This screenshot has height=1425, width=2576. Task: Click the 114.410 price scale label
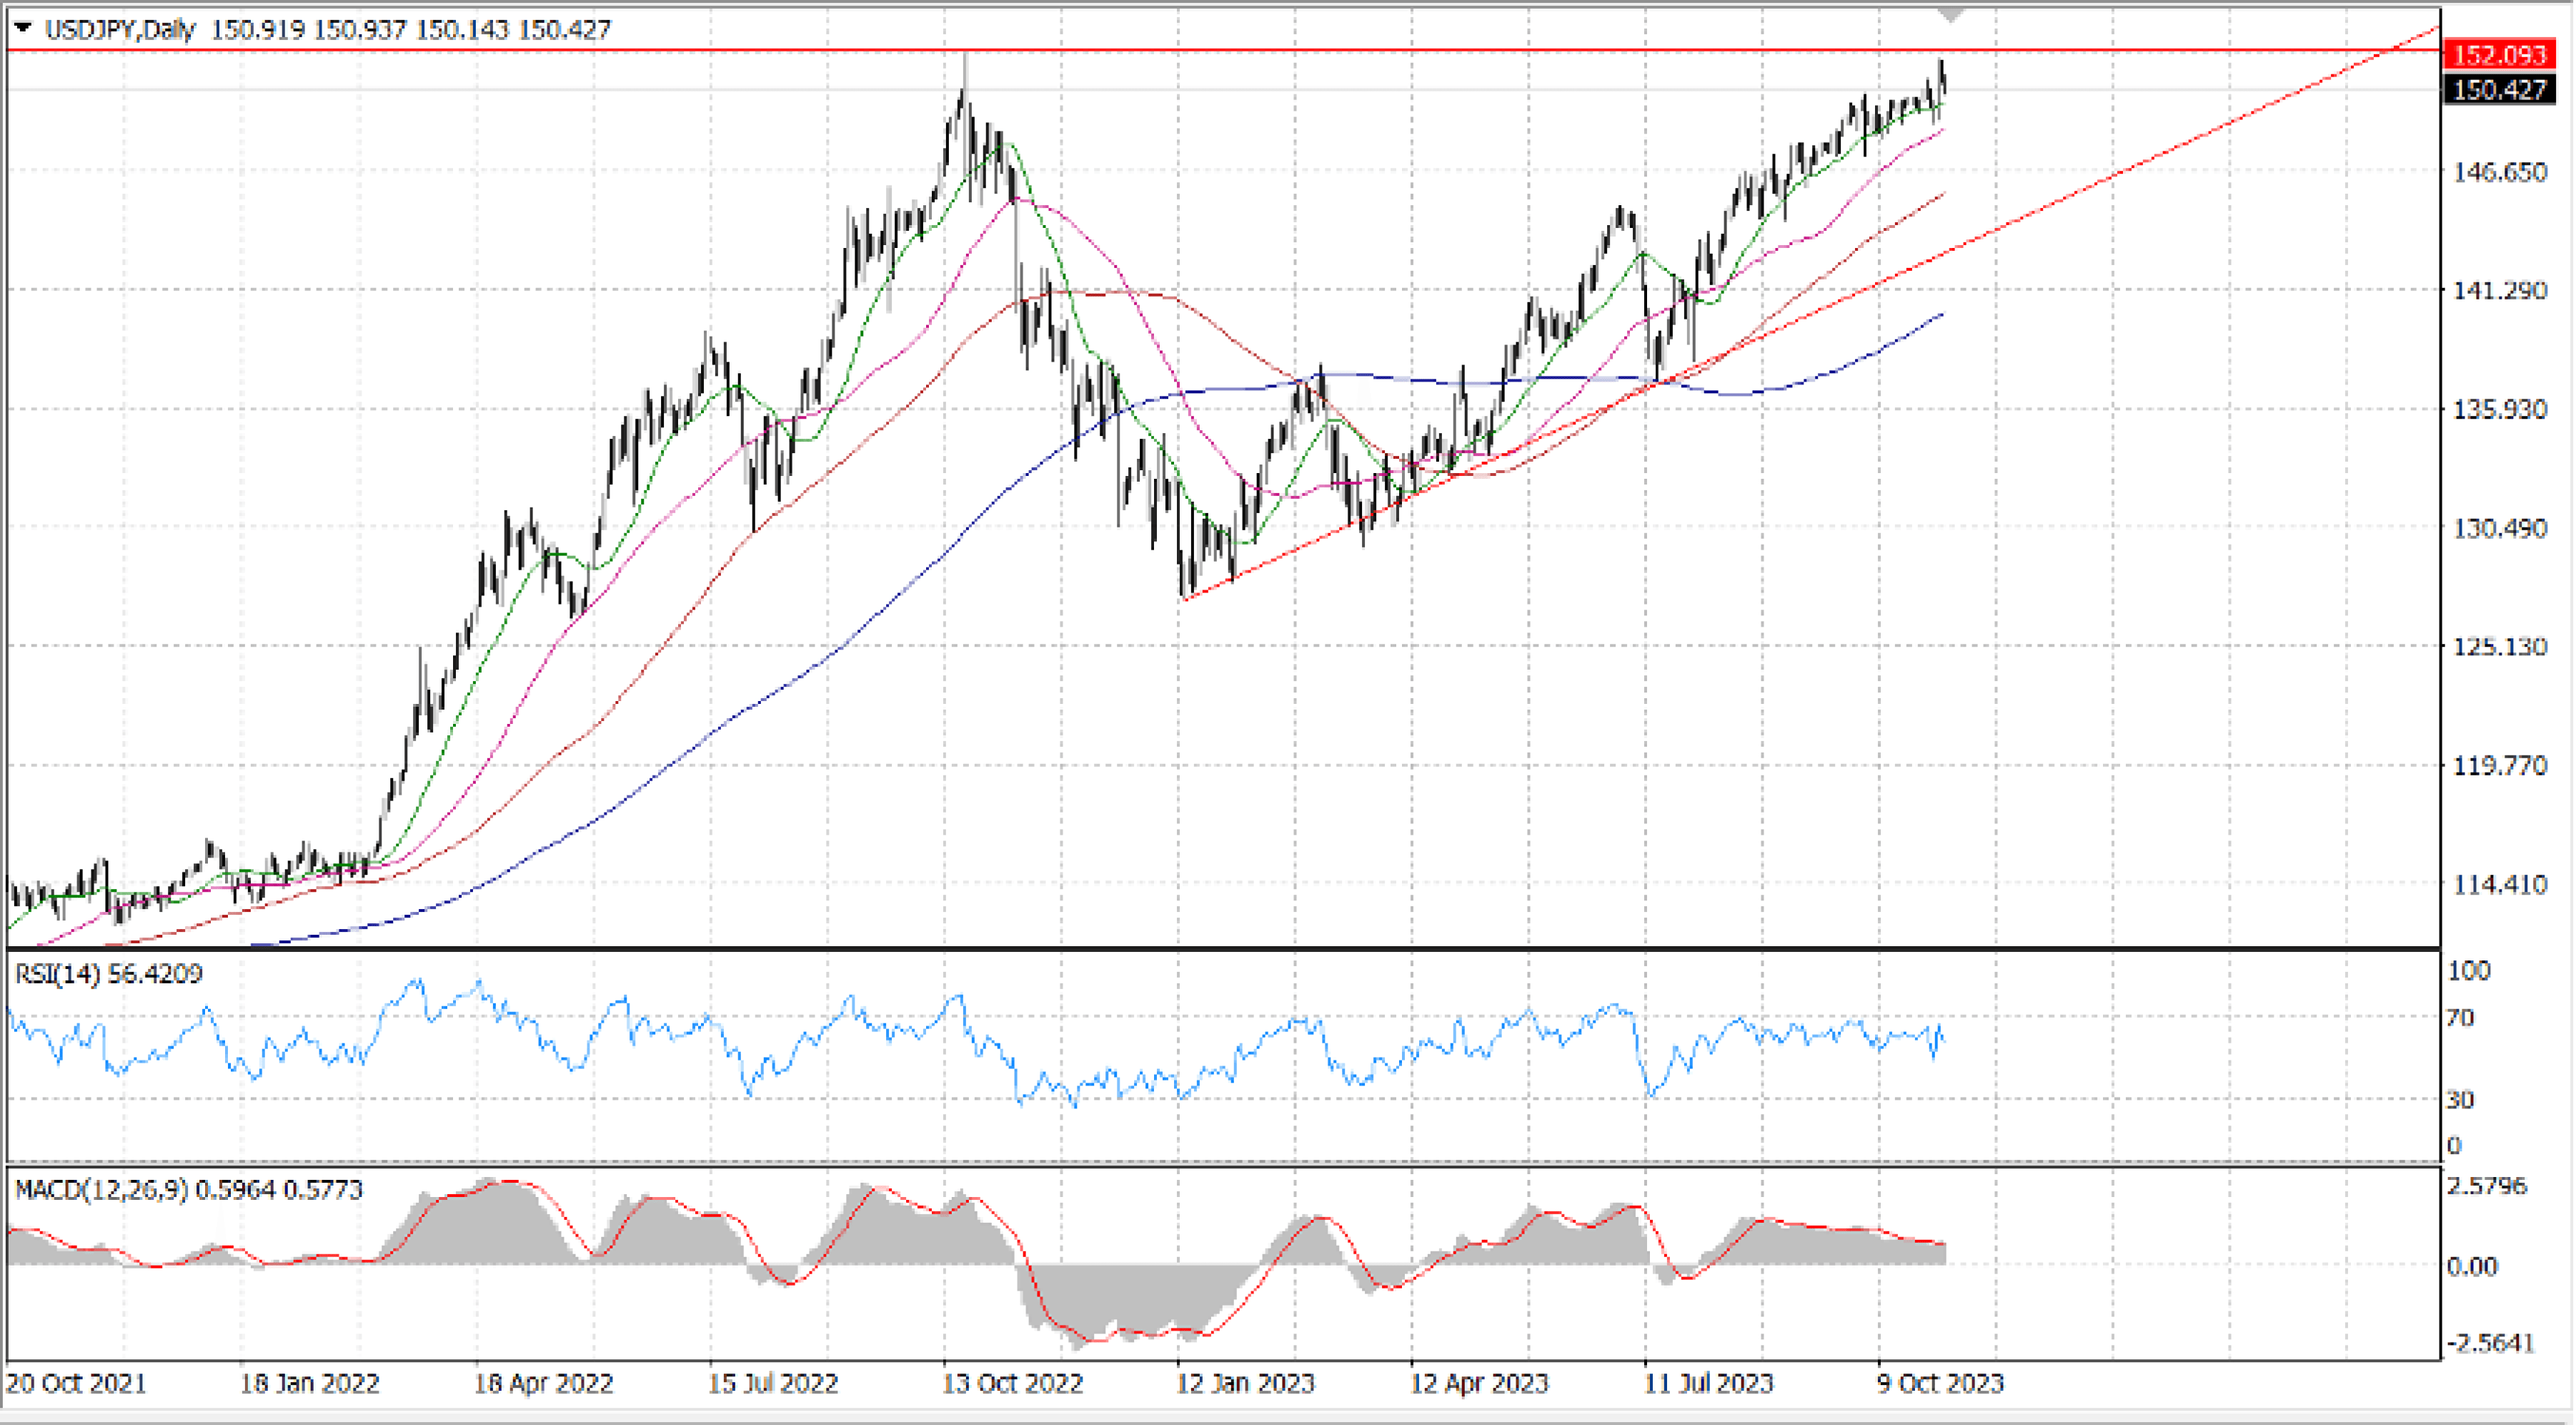2499,884
